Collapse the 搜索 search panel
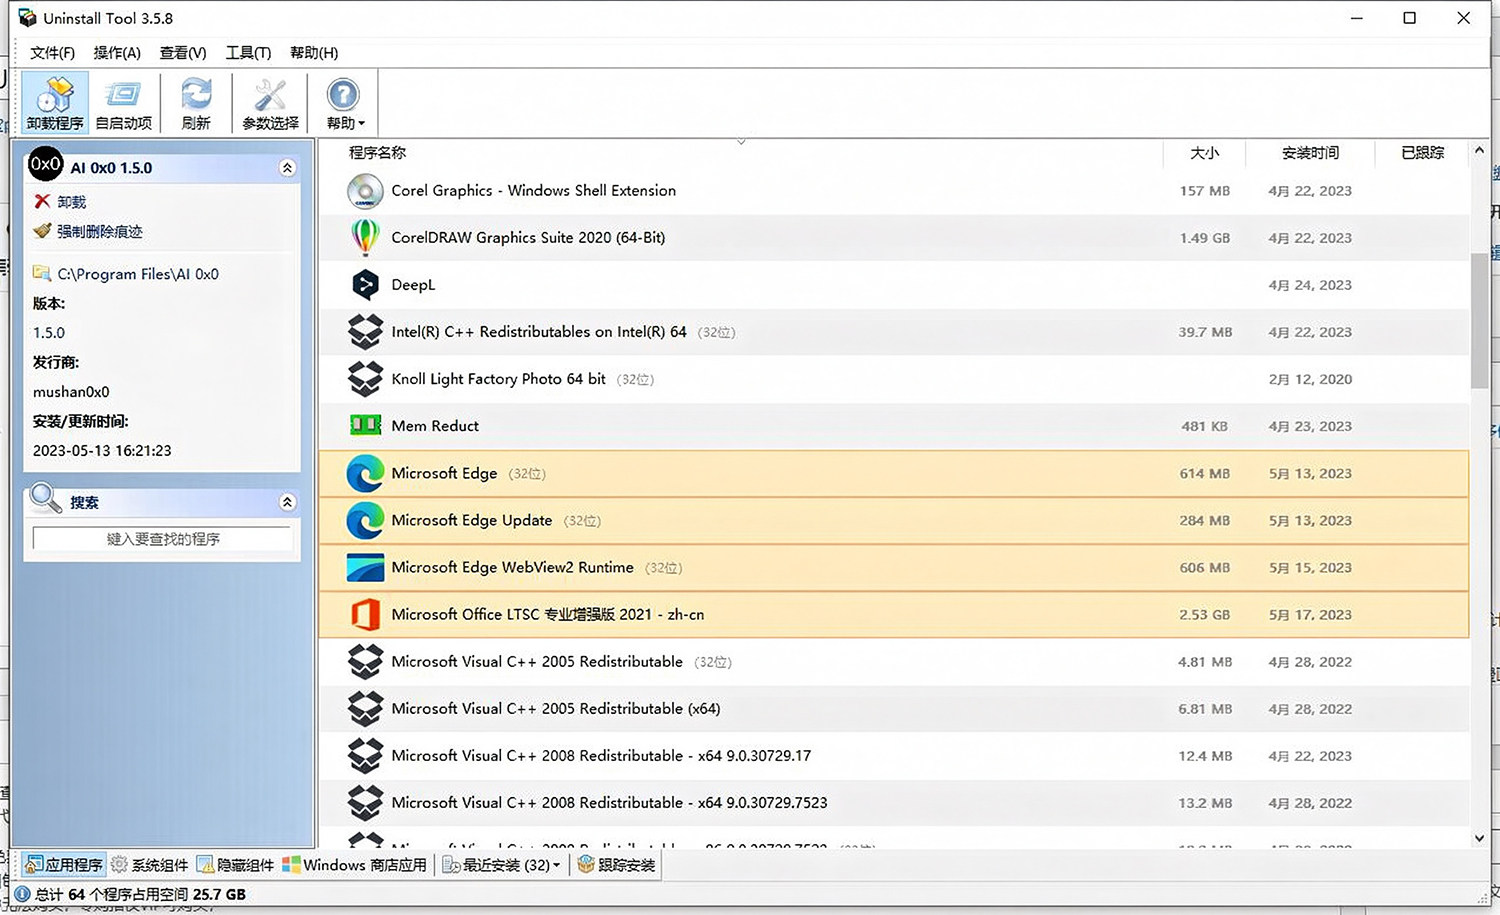This screenshot has height=915, width=1500. (x=287, y=502)
